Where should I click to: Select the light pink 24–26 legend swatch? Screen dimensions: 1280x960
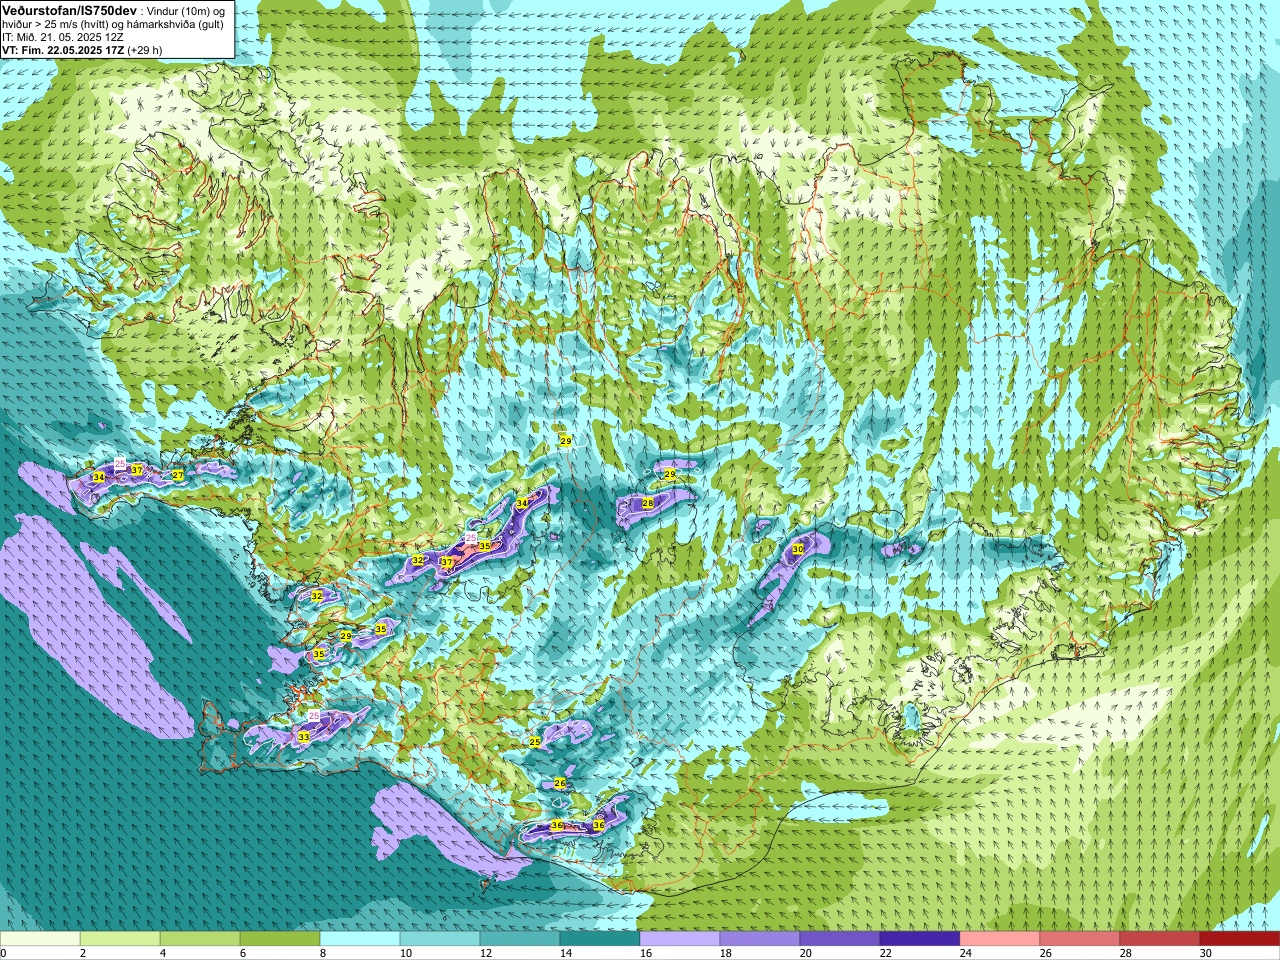coord(1000,939)
